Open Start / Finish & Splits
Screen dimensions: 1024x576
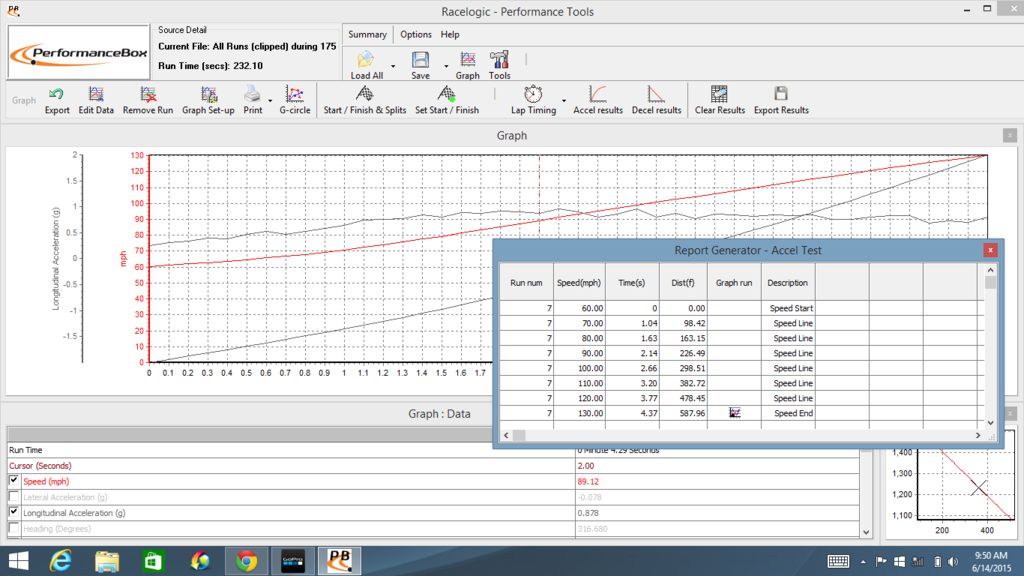tap(364, 100)
